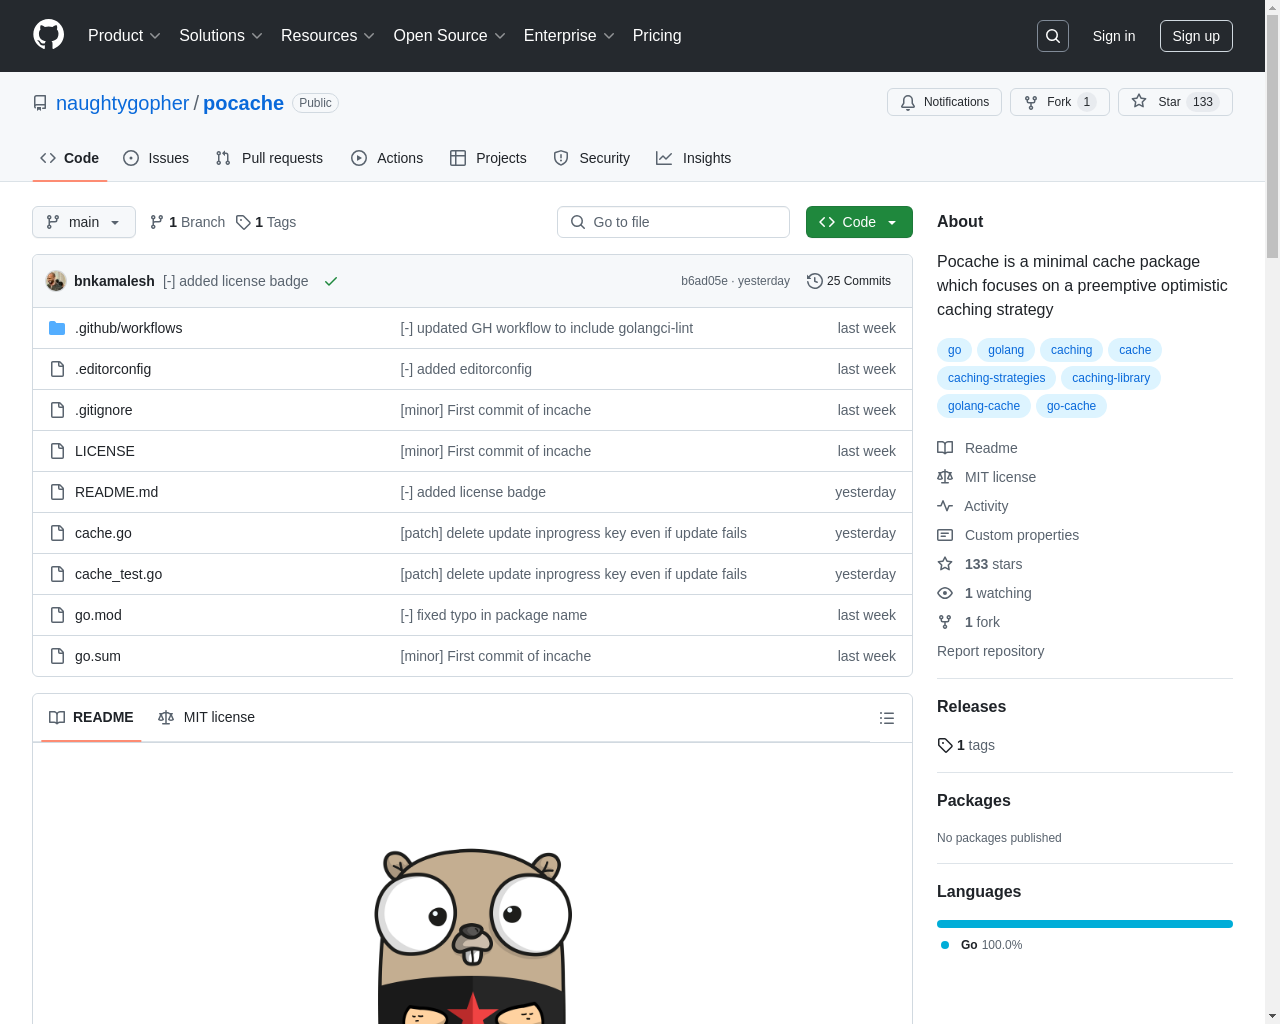This screenshot has height=1024, width=1280.
Task: Click the bnkamalesh avatar image
Action: click(56, 281)
